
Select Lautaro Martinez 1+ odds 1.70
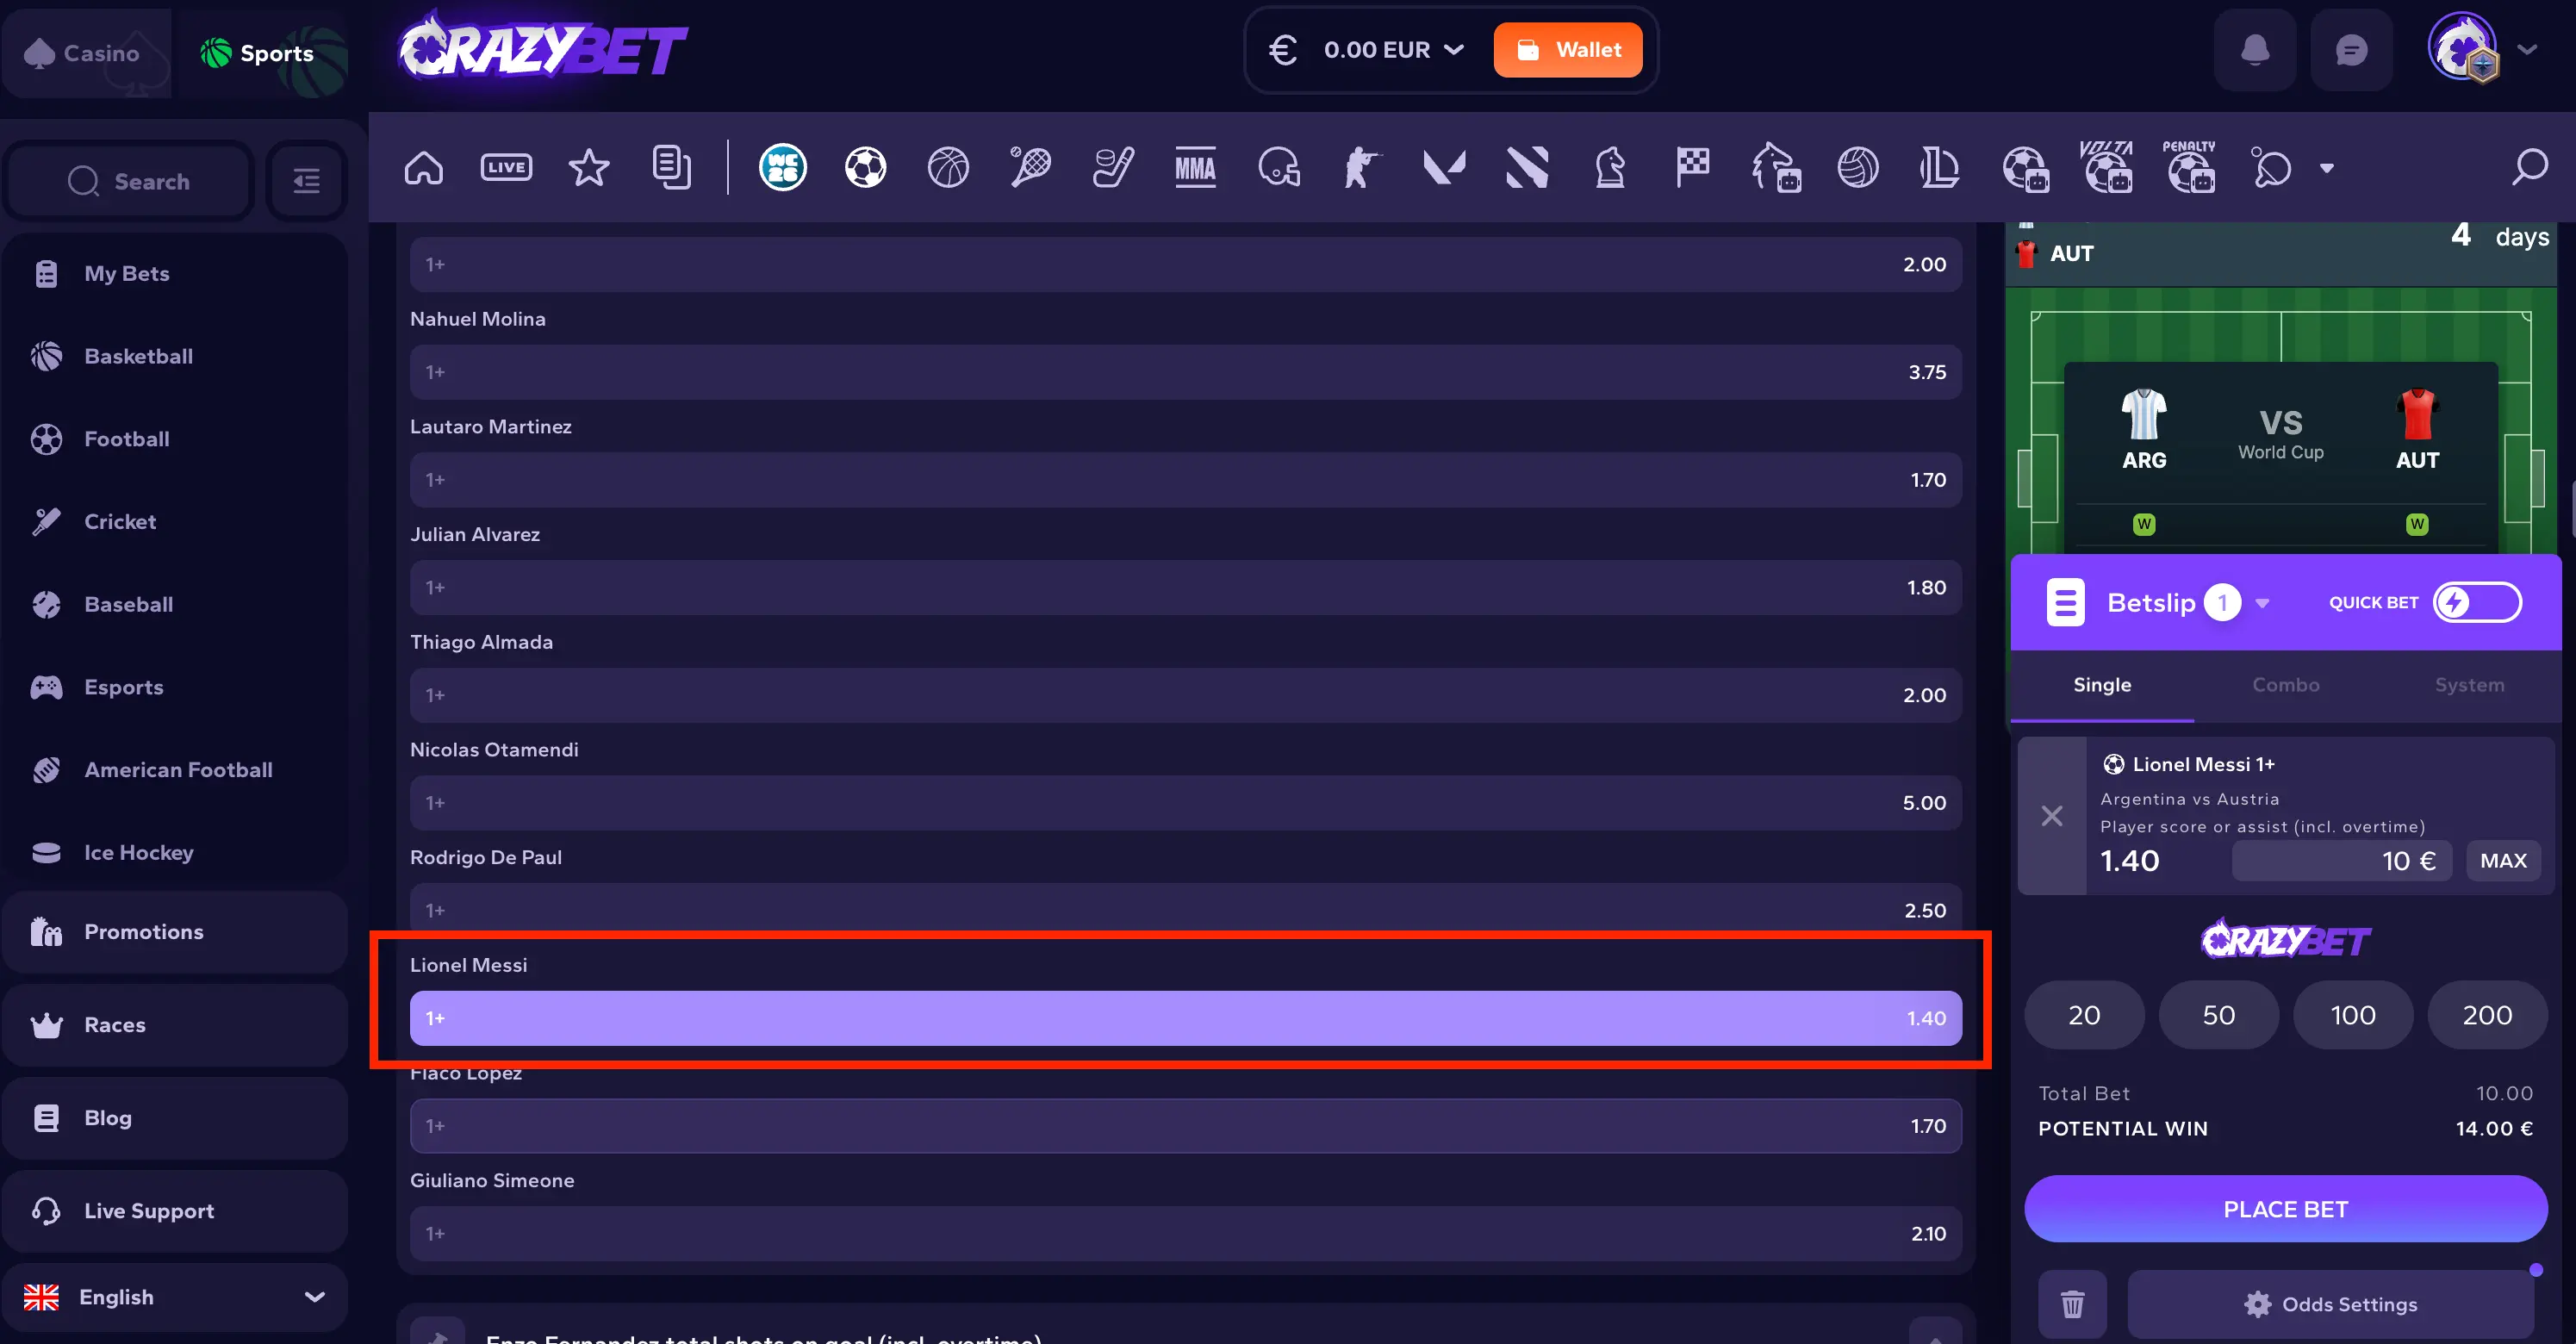tap(1185, 480)
